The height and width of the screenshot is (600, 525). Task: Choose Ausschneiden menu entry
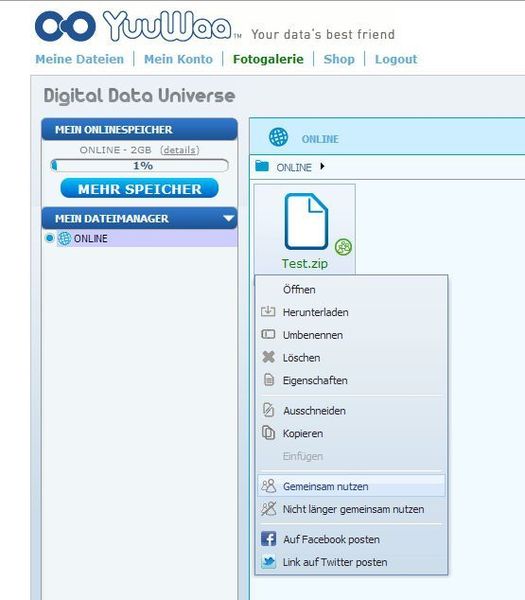(351, 411)
